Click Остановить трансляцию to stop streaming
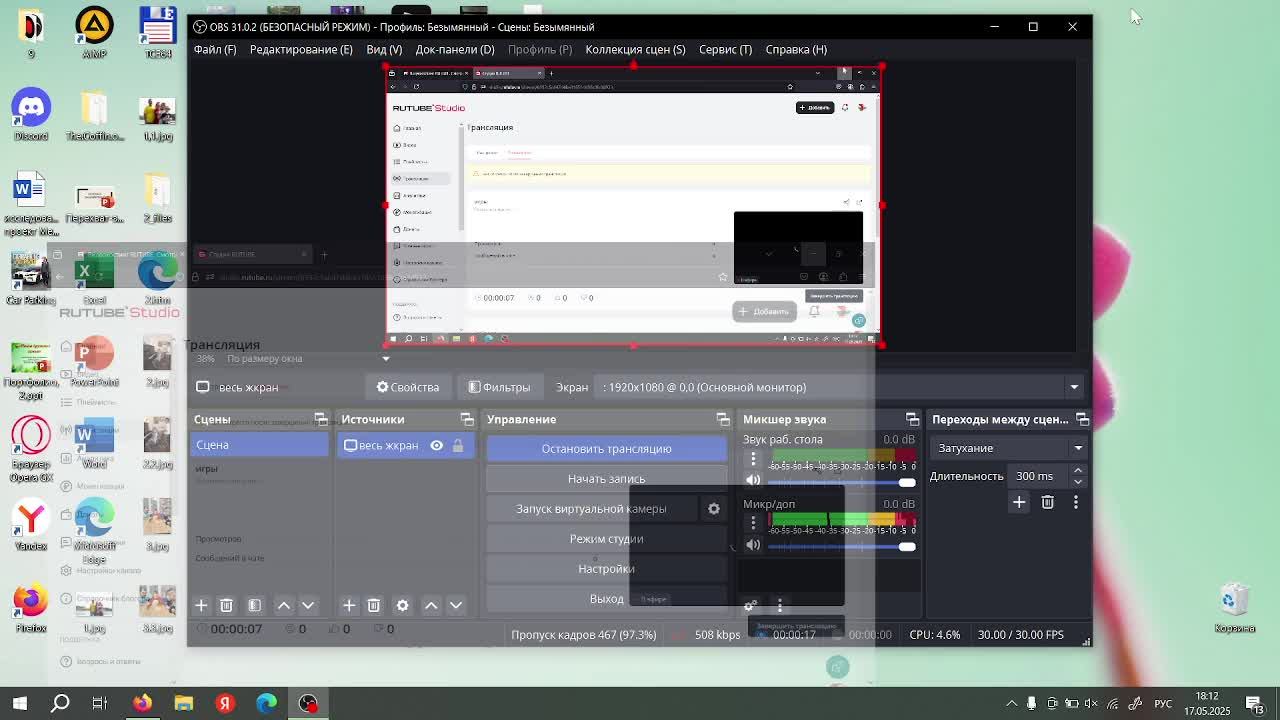 [x=606, y=449]
